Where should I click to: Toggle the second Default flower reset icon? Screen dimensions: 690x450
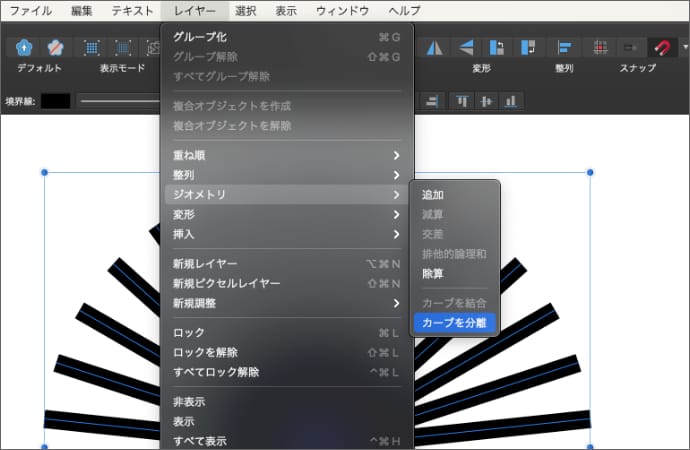tap(56, 47)
